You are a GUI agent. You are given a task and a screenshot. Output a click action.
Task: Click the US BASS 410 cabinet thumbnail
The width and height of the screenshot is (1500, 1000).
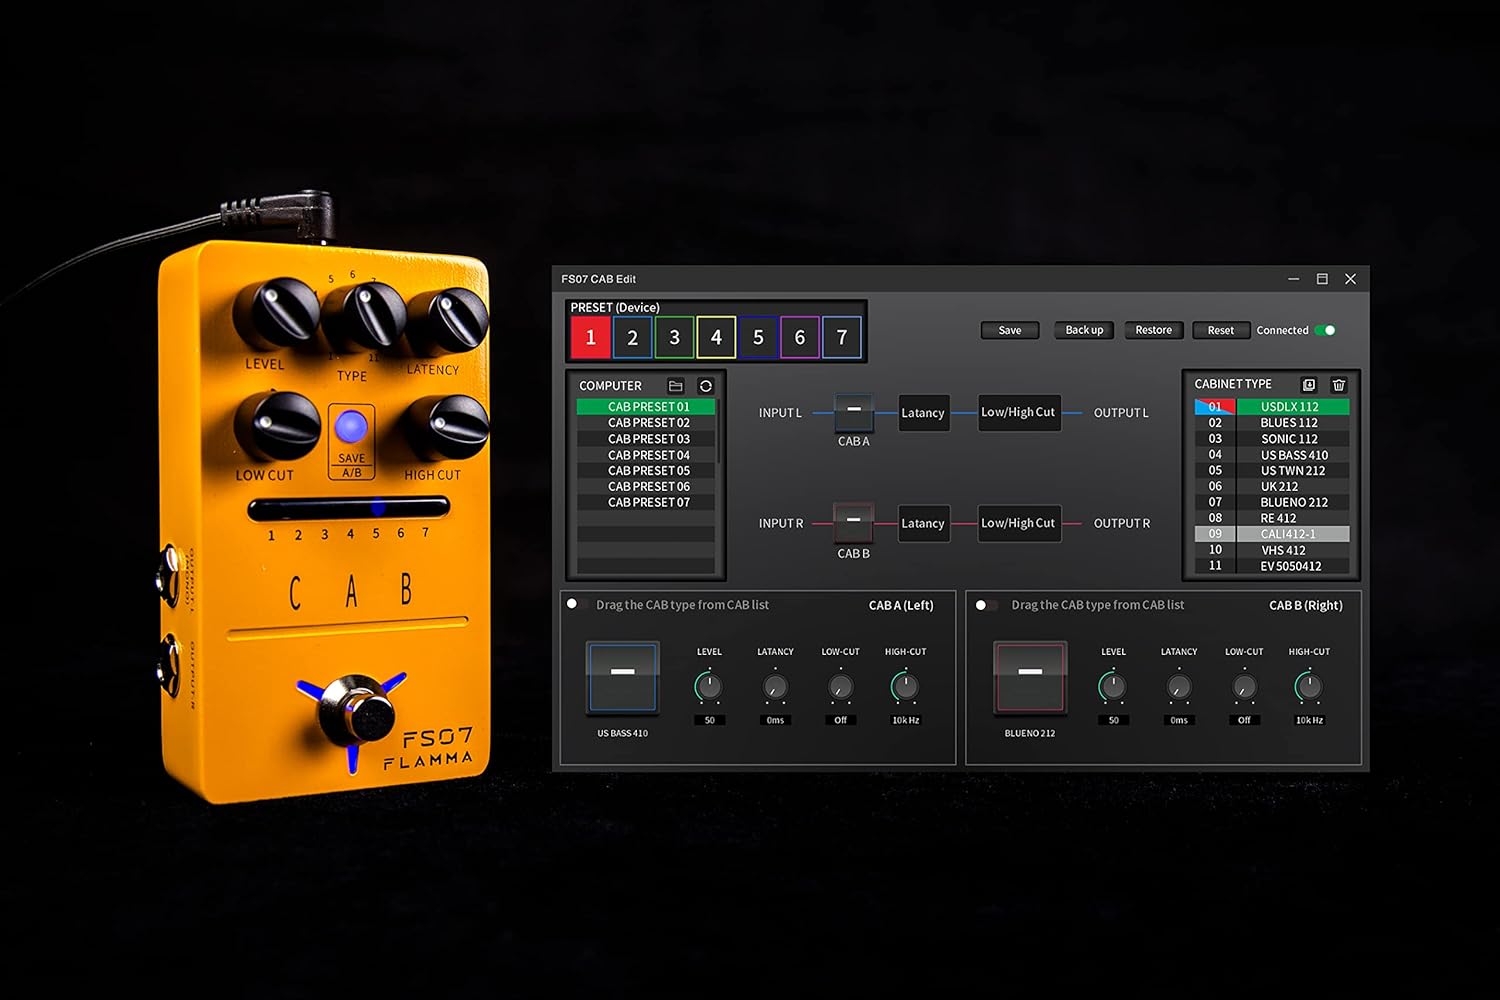click(622, 677)
